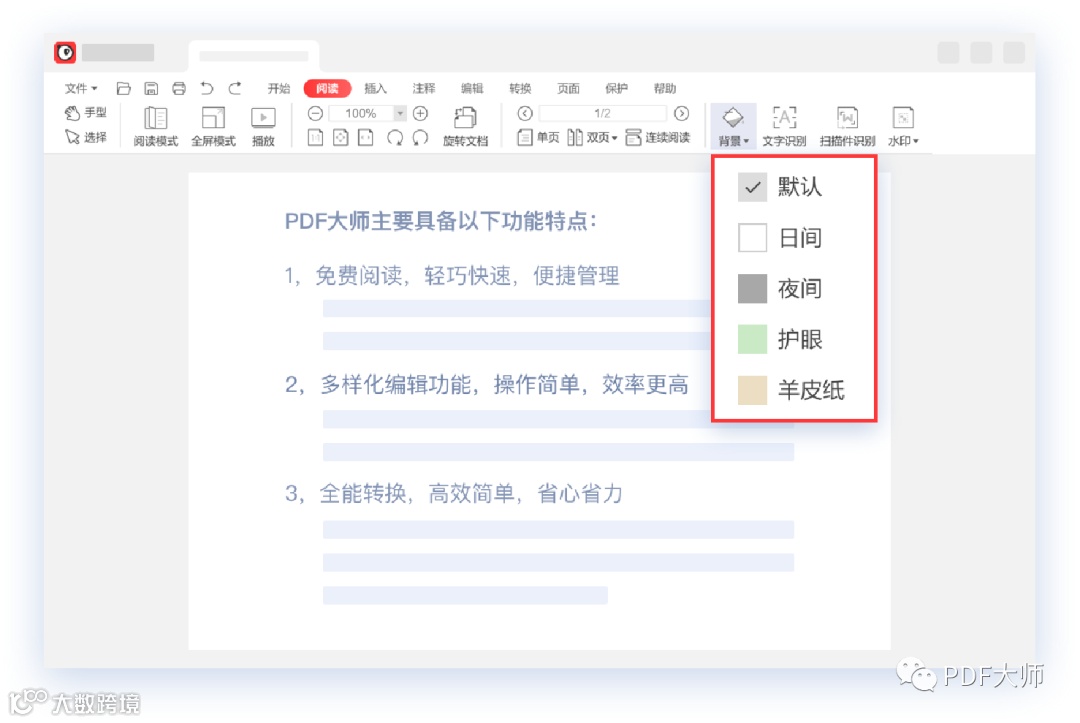Image resolution: width=1080 pixels, height=723 pixels.
Task: Go to next page arrow
Action: pyautogui.click(x=681, y=113)
